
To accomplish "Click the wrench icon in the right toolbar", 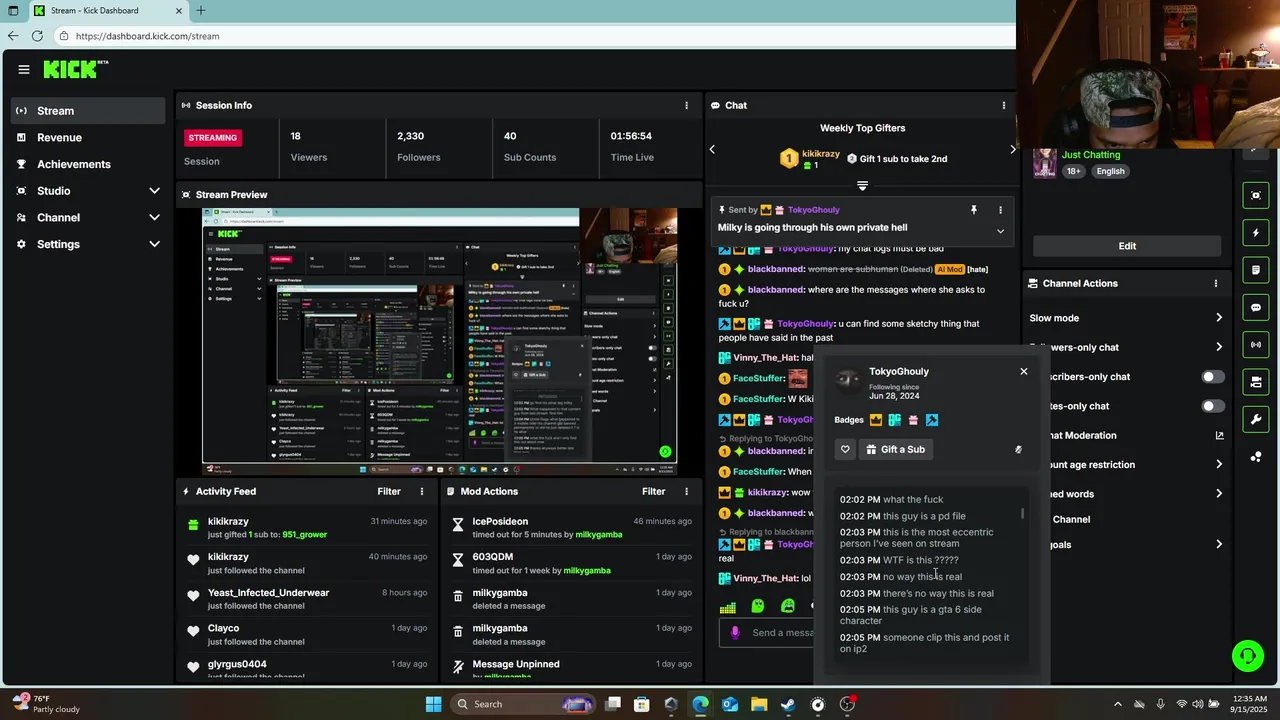I will pos(1256,418).
